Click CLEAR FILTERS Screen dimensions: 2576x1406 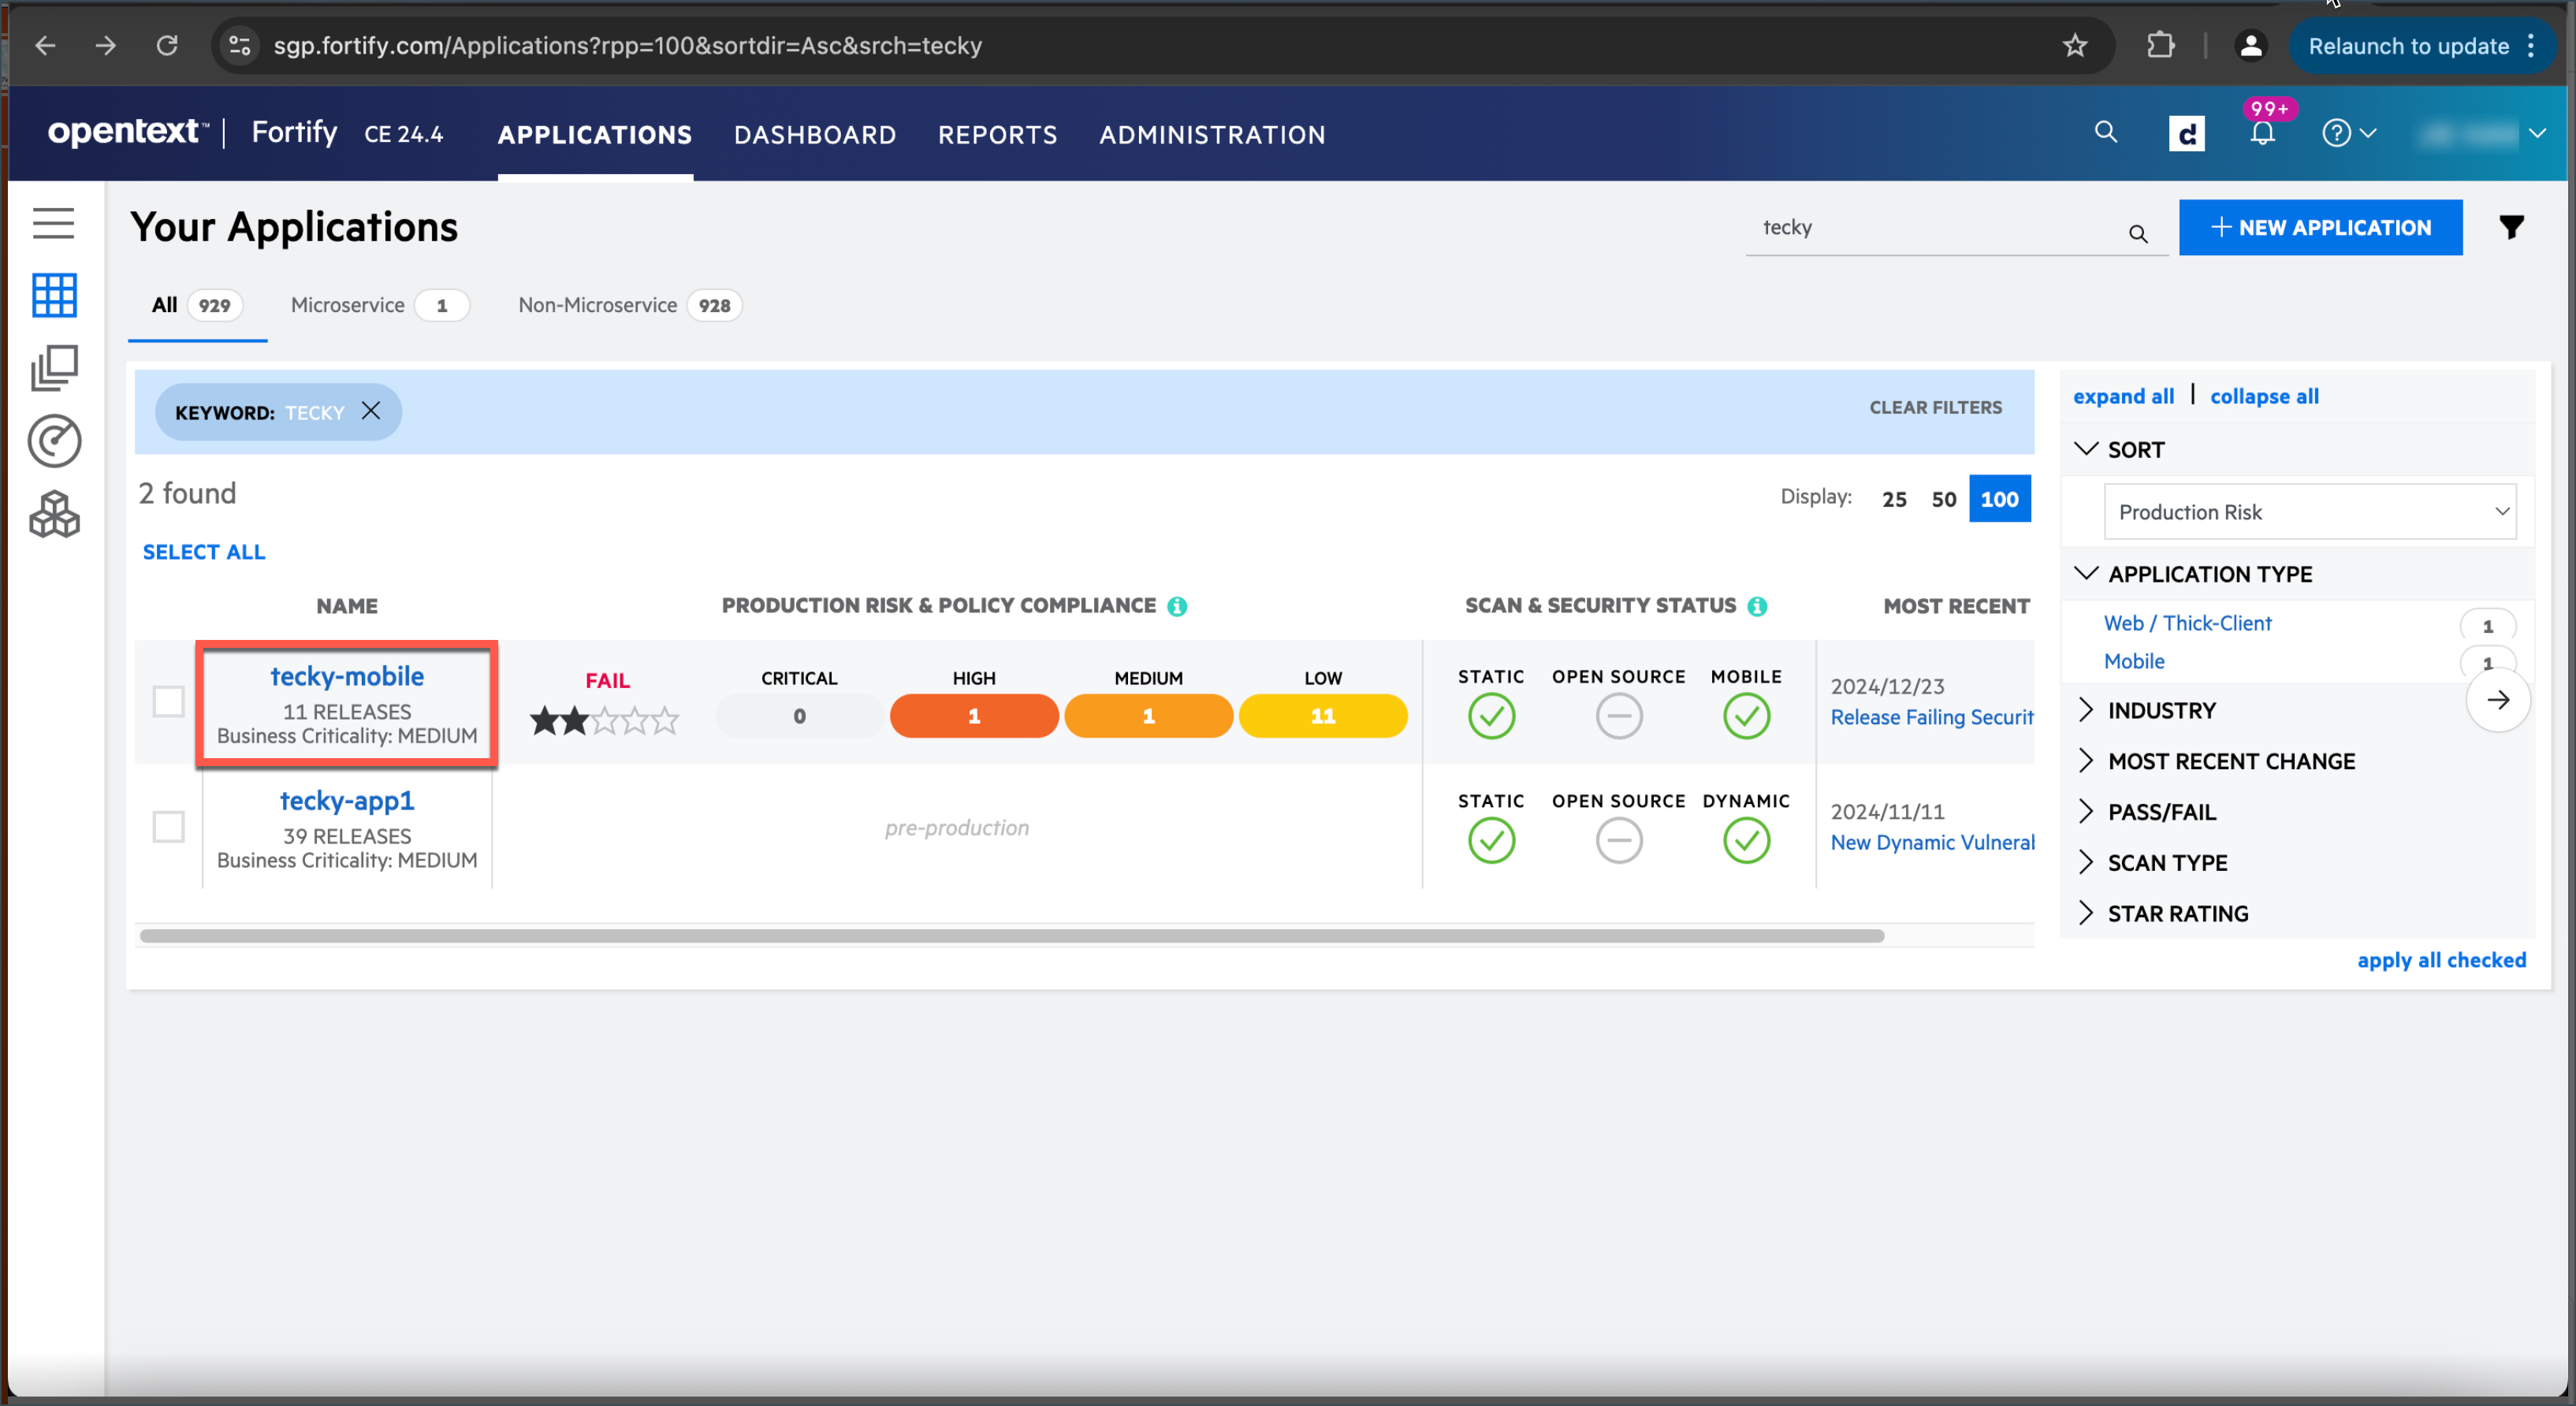click(1935, 408)
